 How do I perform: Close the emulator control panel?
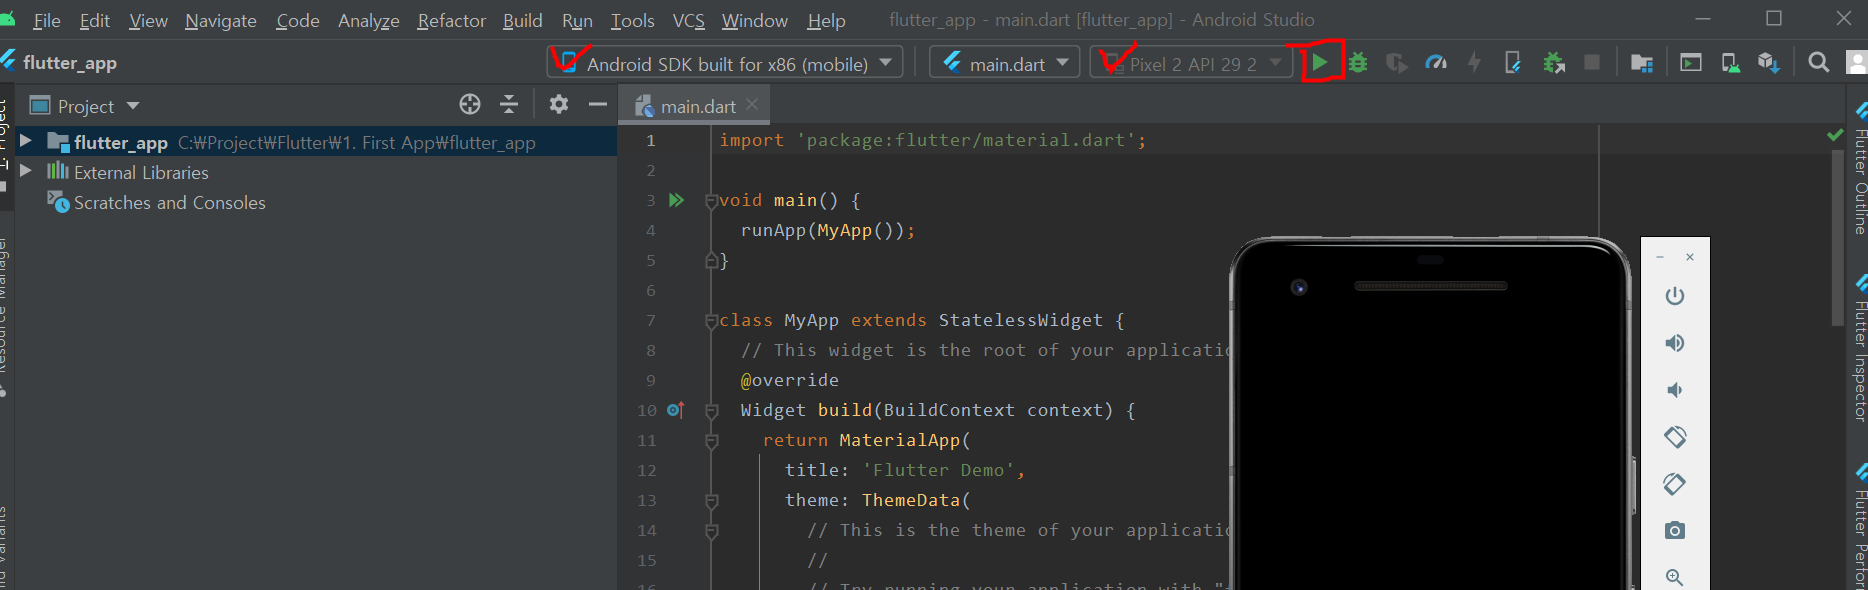point(1690,257)
